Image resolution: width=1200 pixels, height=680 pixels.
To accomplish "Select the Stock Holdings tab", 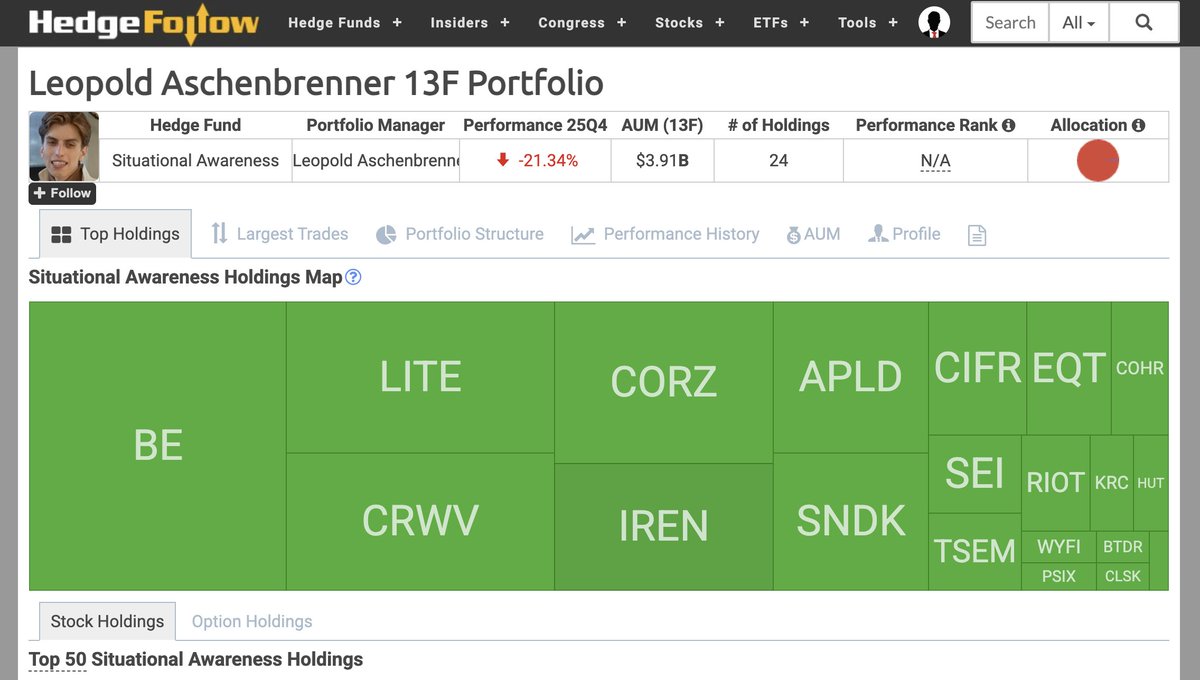I will 107,621.
